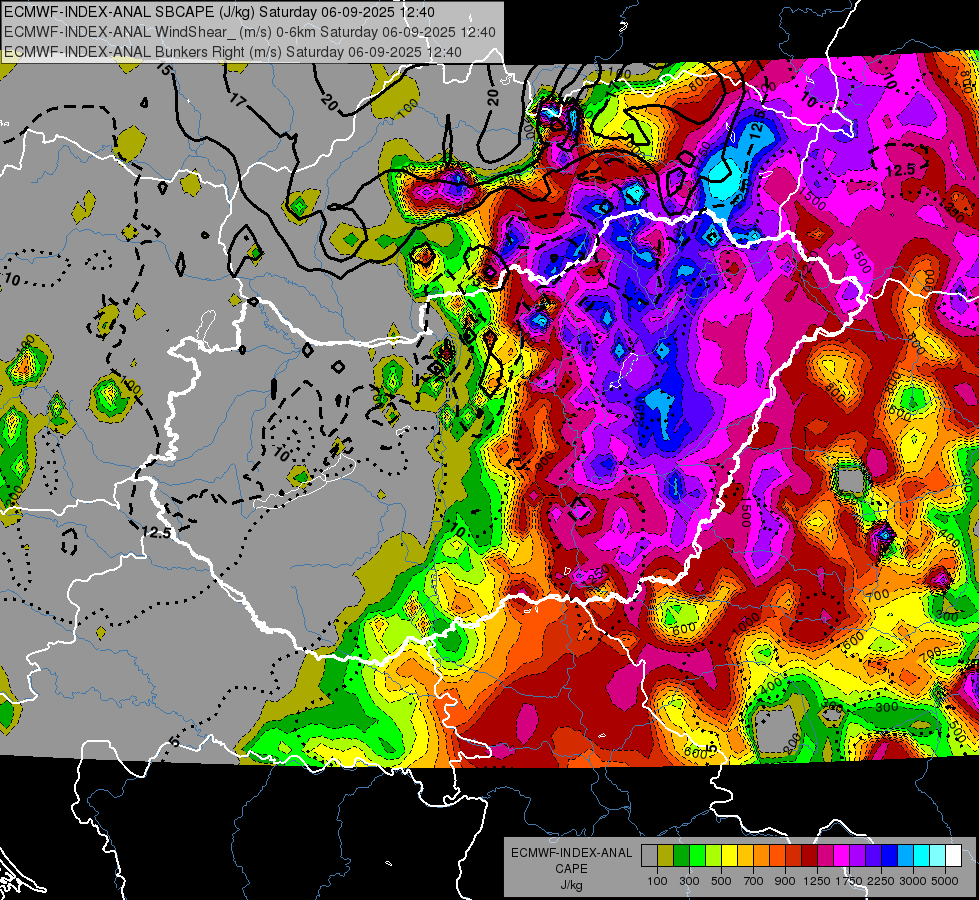Click the 100 tick label on legend
979x900 pixels.
point(657,881)
